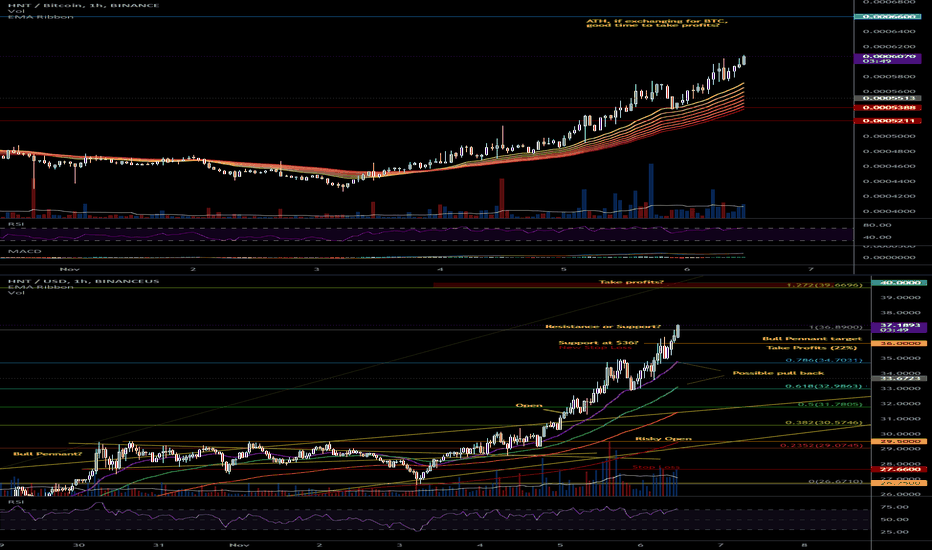Screen dimensions: 932x550
Task: Click the HNT / Bitcoin chart title legend
Action: point(83,5)
